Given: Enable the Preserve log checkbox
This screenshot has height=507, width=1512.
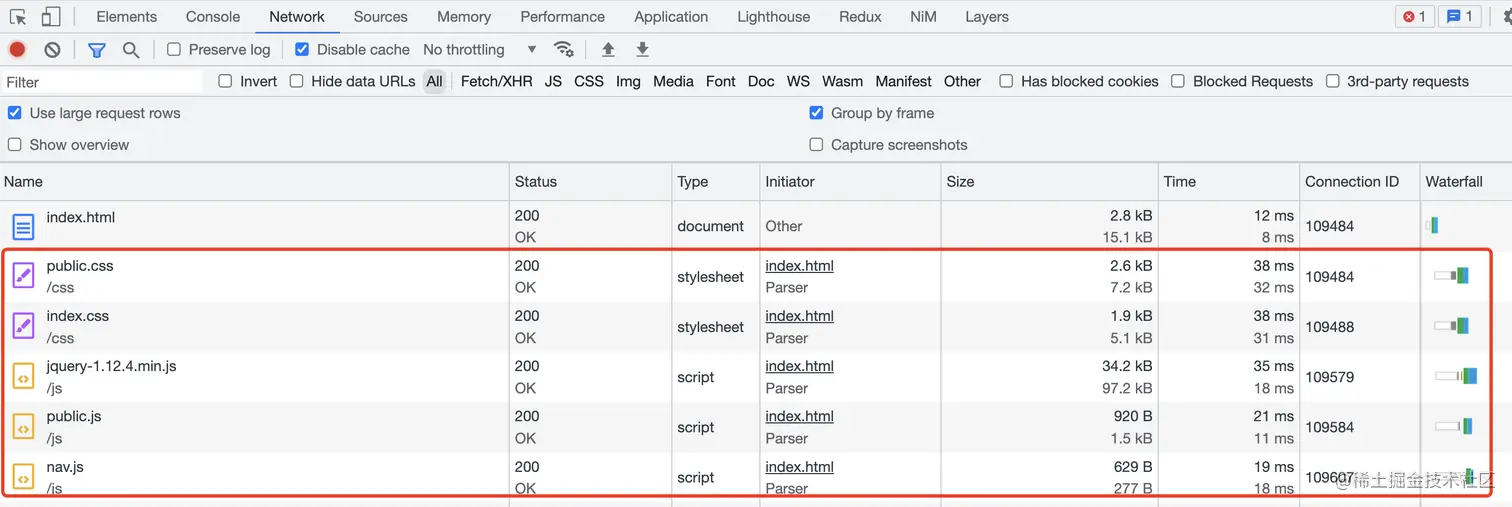Looking at the screenshot, I should pyautogui.click(x=174, y=49).
